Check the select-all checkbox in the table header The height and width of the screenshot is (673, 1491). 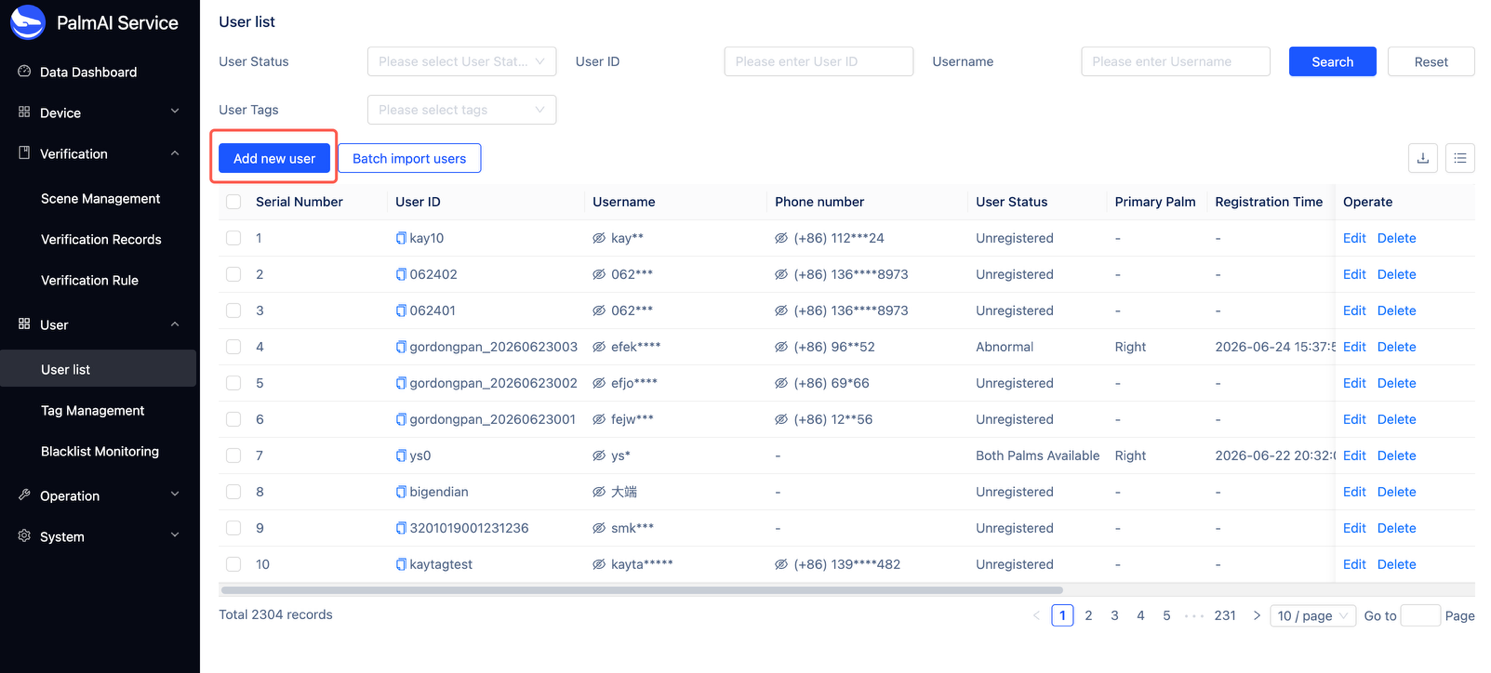[x=233, y=202]
